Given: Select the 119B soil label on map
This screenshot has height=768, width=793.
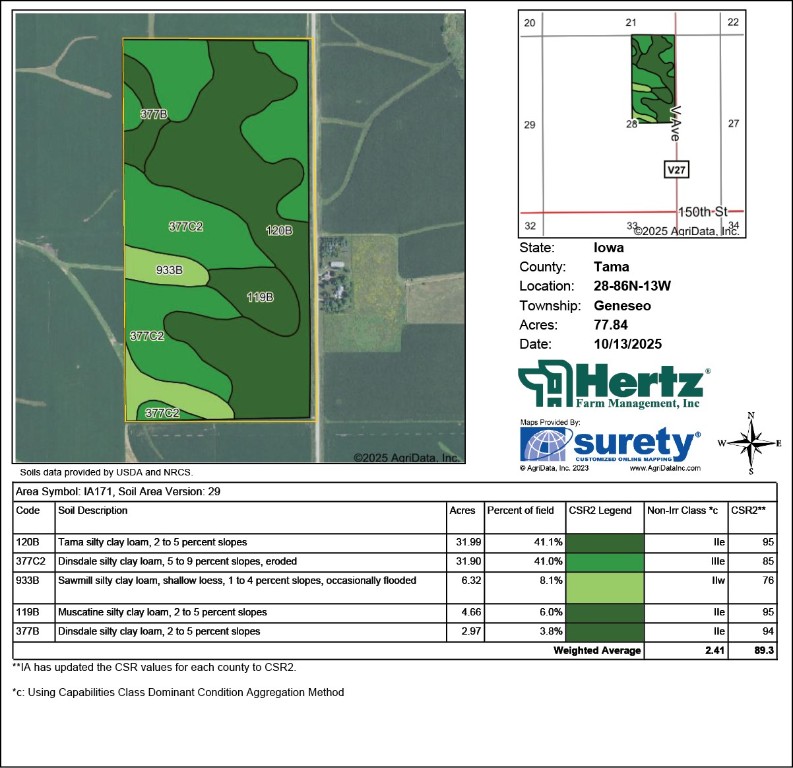Looking at the screenshot, I should click(260, 297).
